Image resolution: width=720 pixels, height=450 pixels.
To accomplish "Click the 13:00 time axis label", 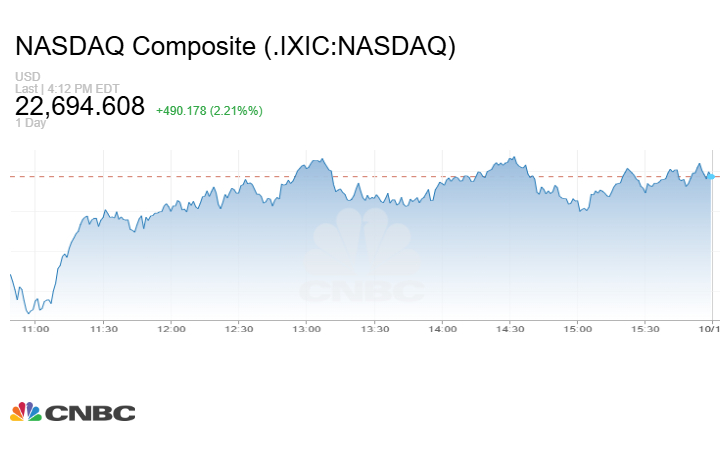I will (x=307, y=328).
